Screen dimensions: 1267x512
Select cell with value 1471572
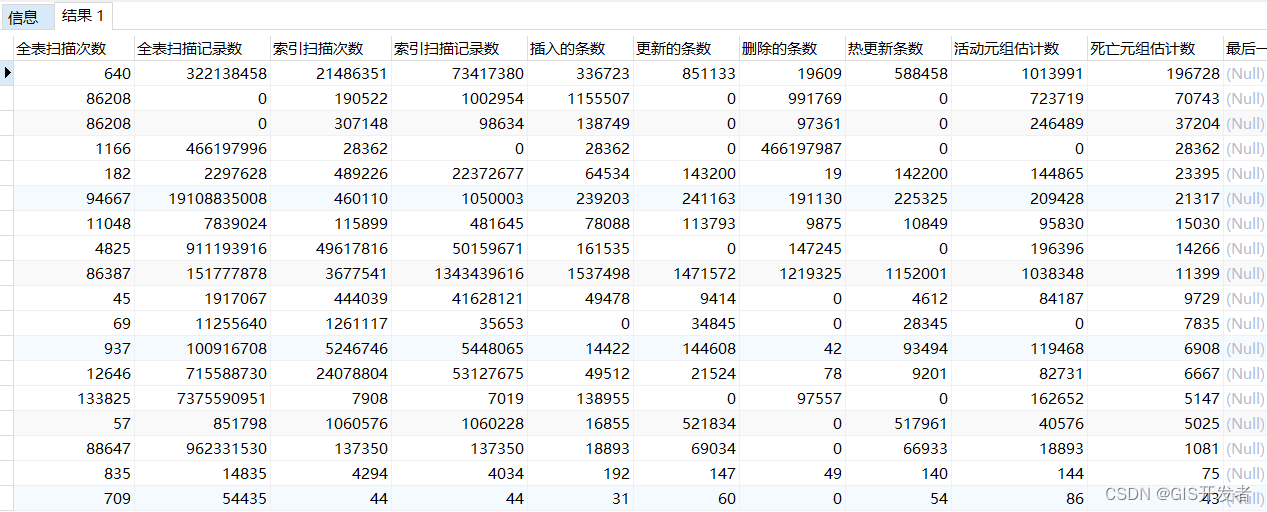[x=686, y=274]
